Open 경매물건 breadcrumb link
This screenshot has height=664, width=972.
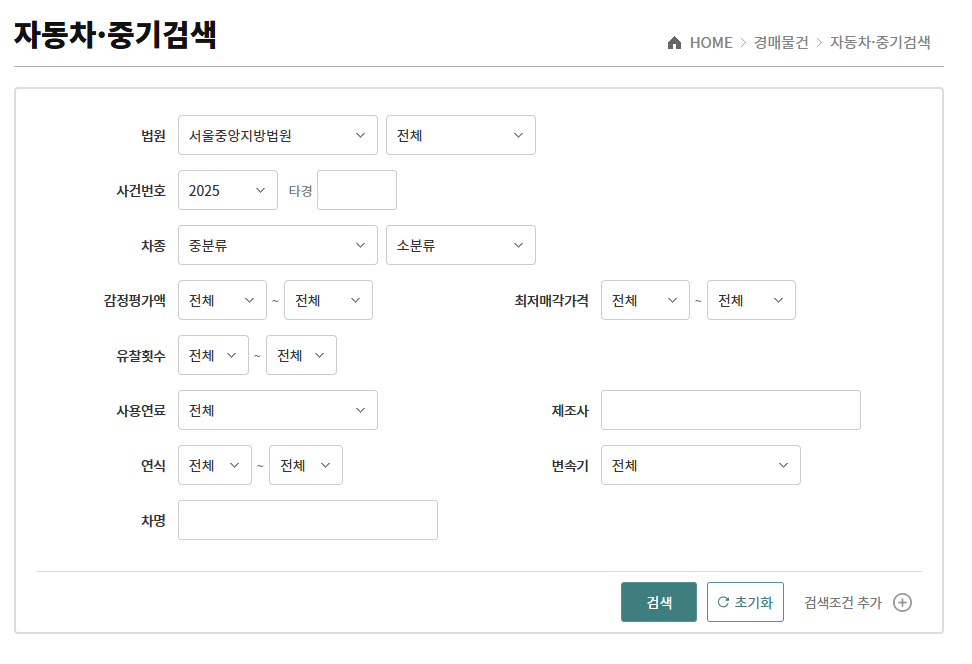click(781, 43)
